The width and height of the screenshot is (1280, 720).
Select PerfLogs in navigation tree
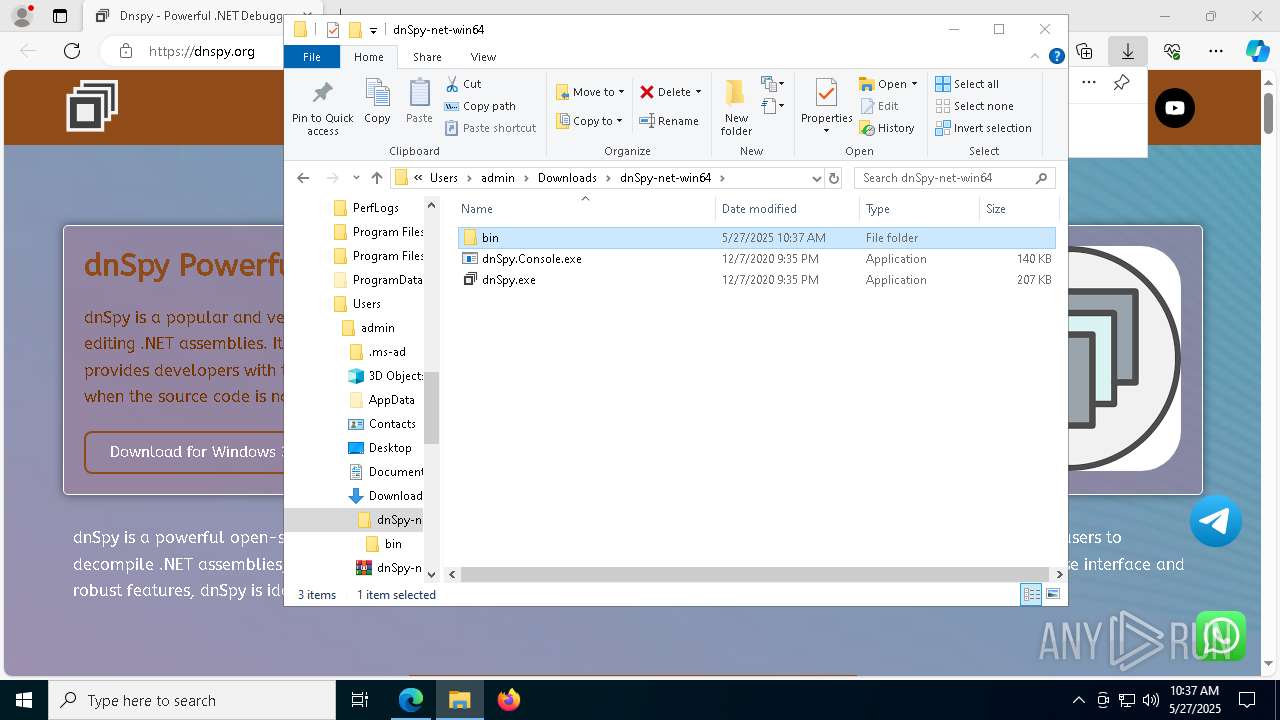click(375, 208)
